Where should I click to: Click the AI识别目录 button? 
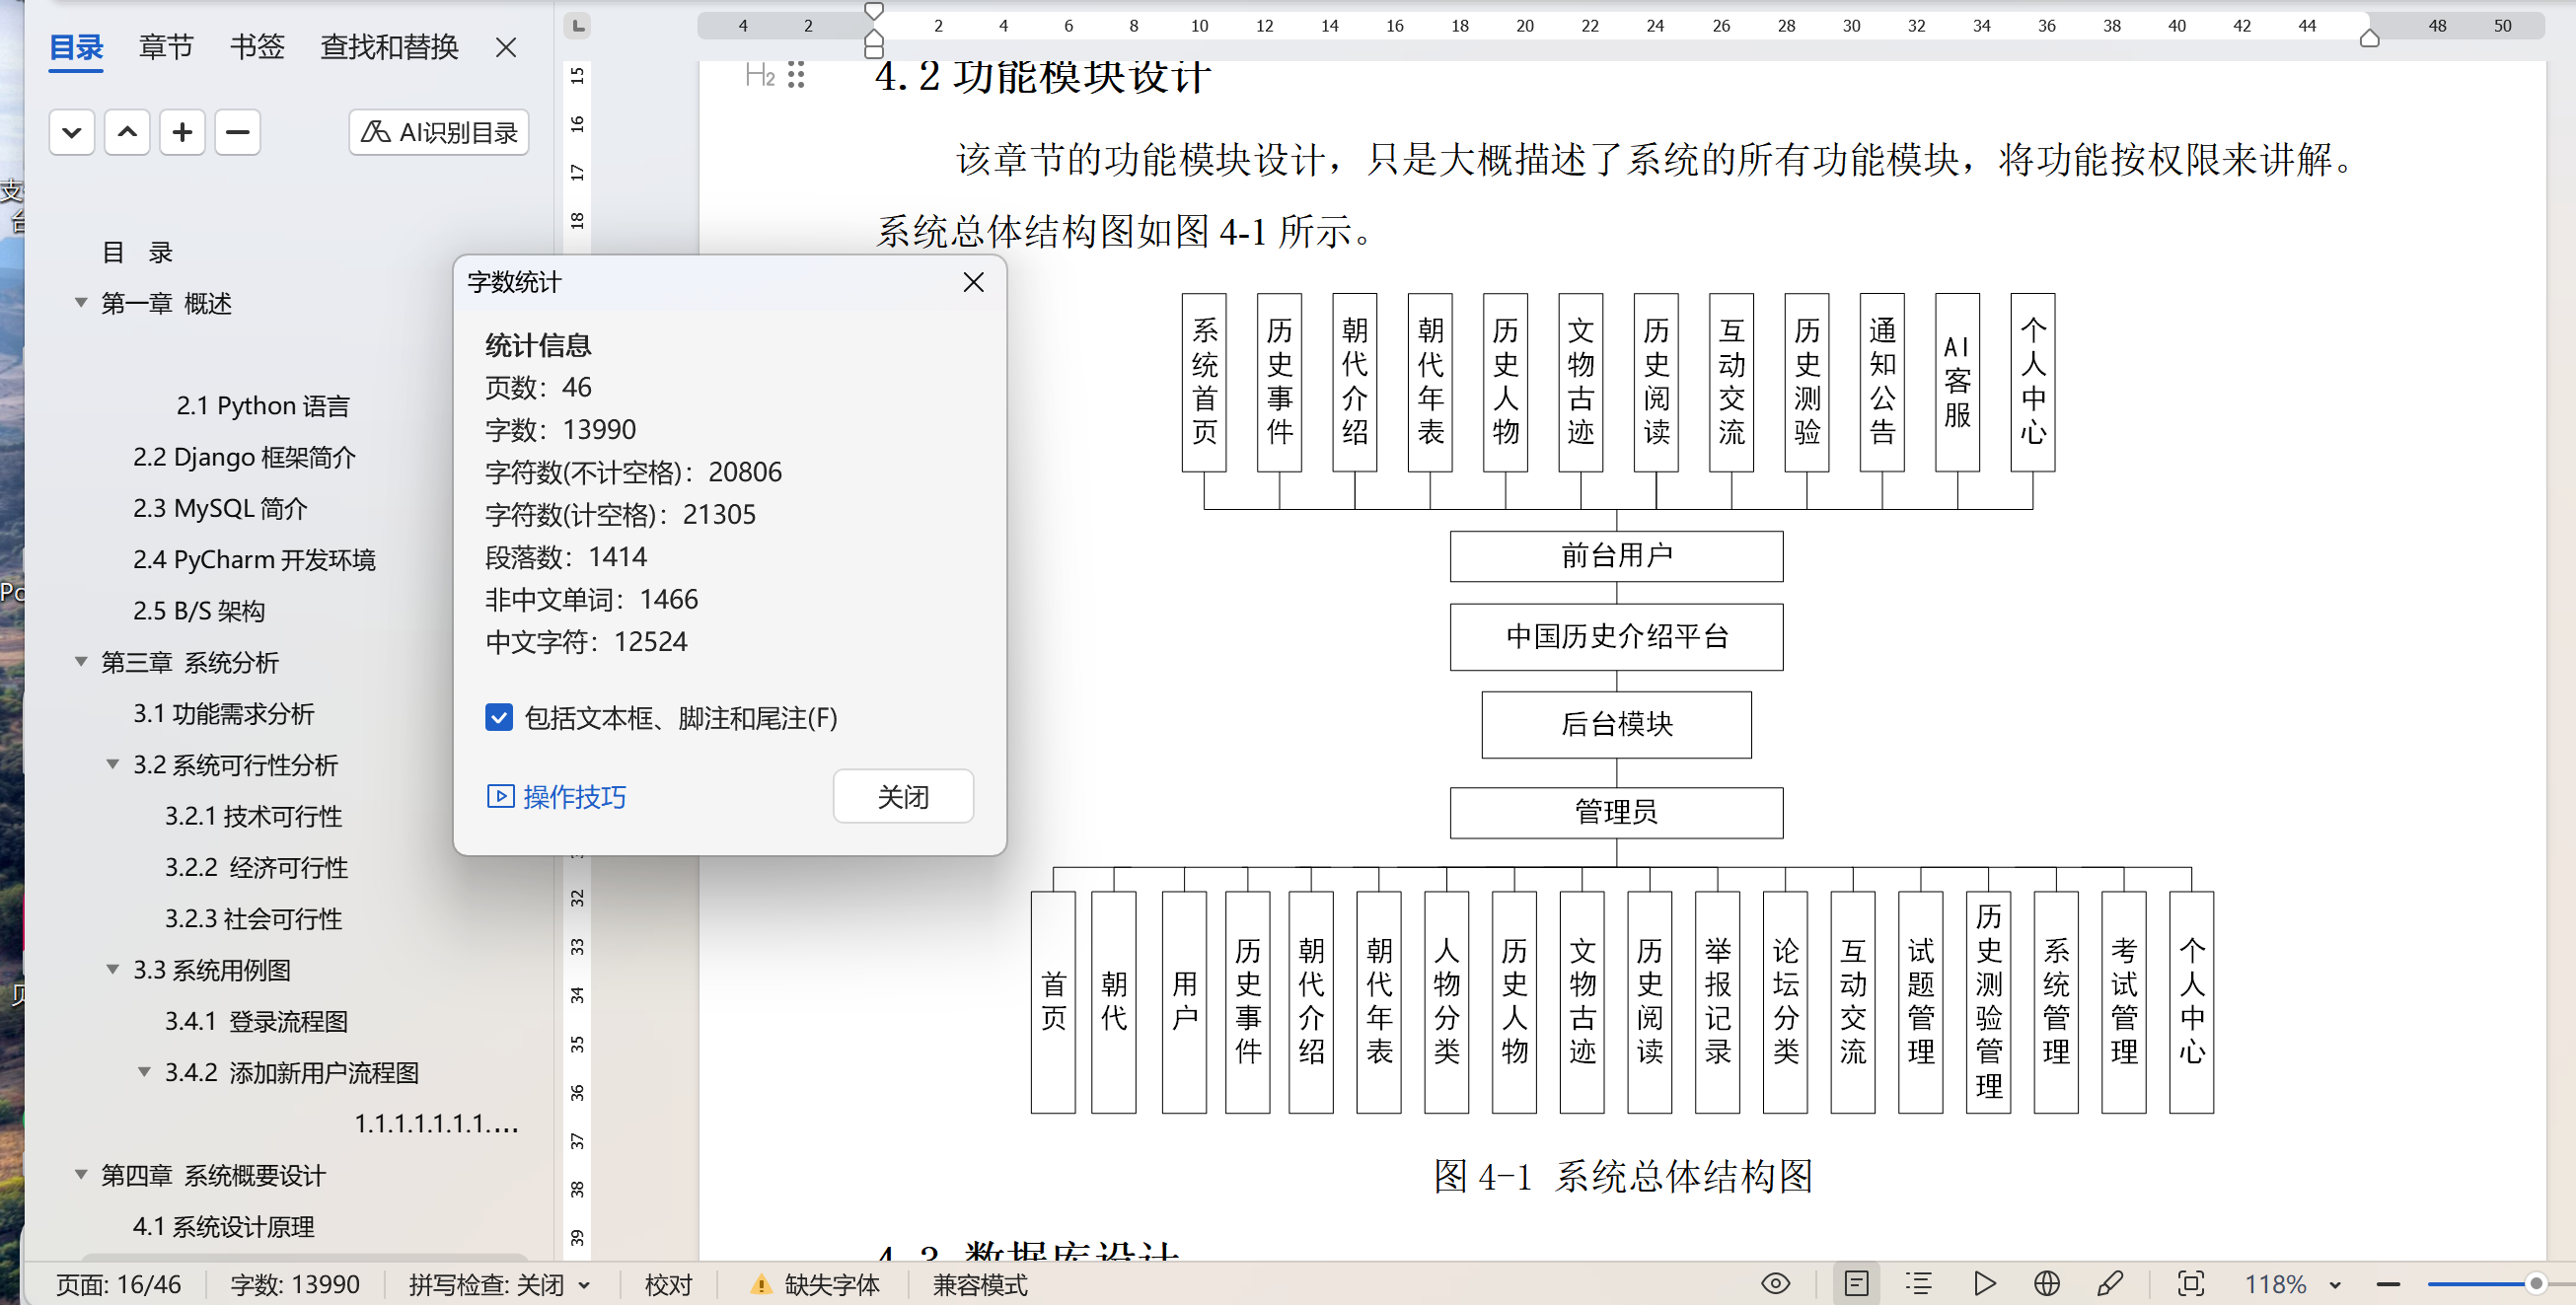pyautogui.click(x=439, y=132)
